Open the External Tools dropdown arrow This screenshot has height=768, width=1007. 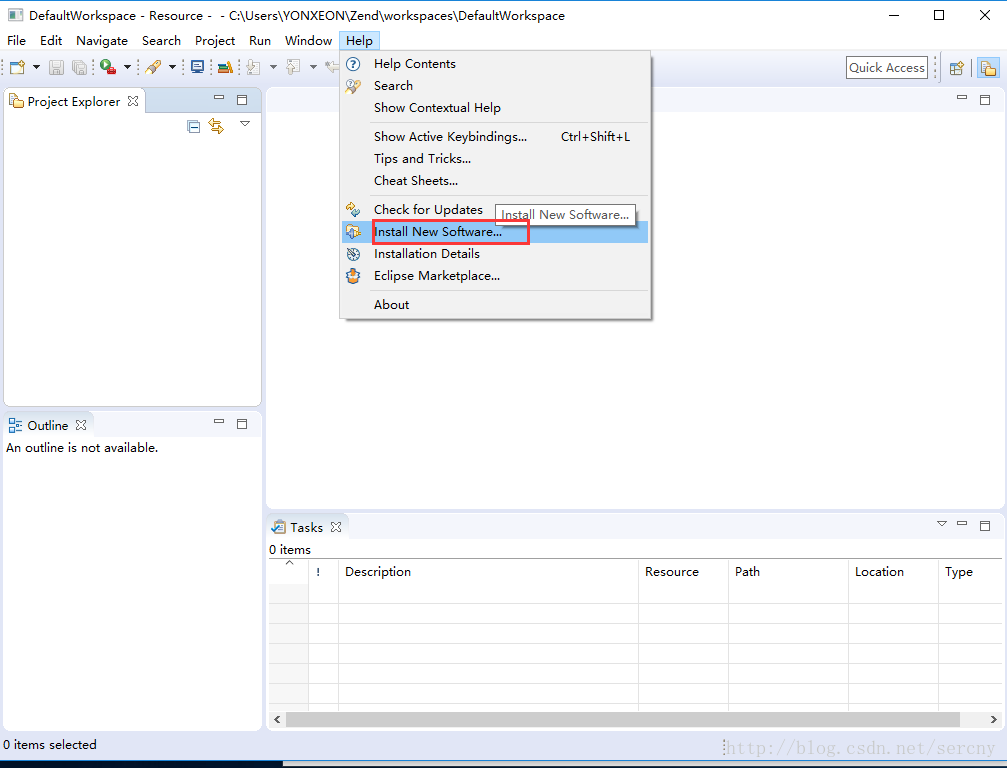(x=127, y=67)
